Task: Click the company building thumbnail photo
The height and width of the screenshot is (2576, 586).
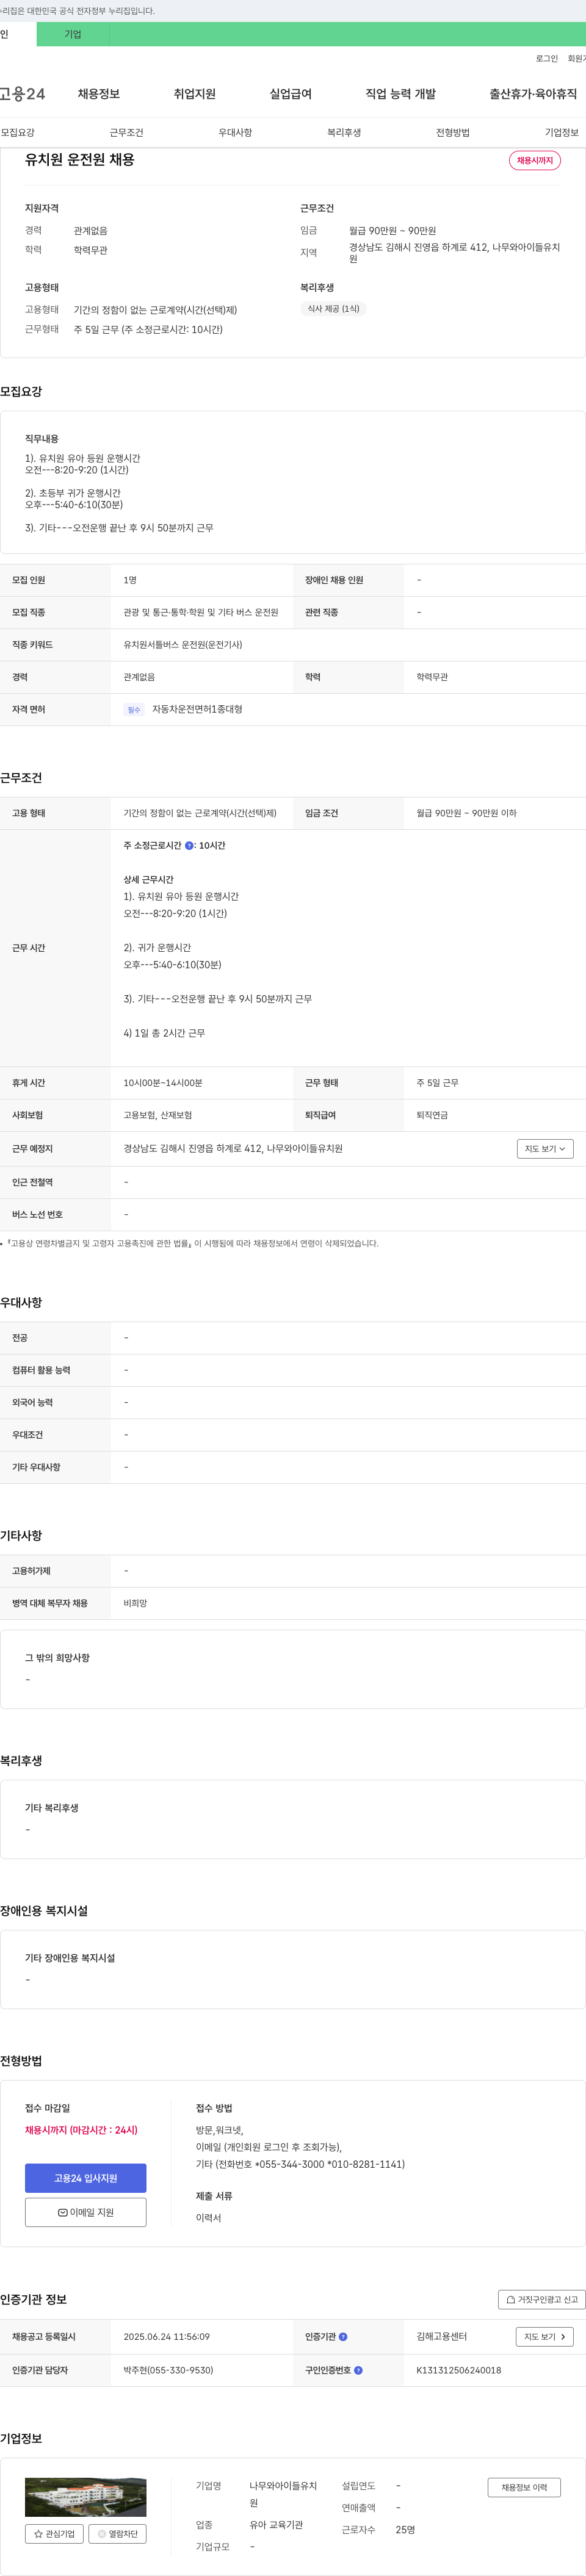Action: point(86,2497)
